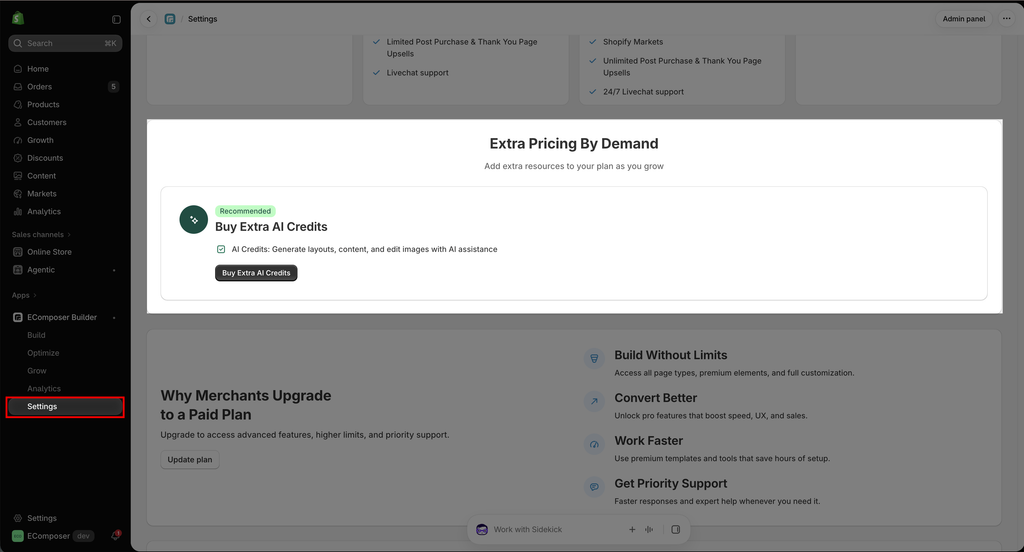
Task: Click the Get Priority Support chat icon
Action: click(x=594, y=487)
